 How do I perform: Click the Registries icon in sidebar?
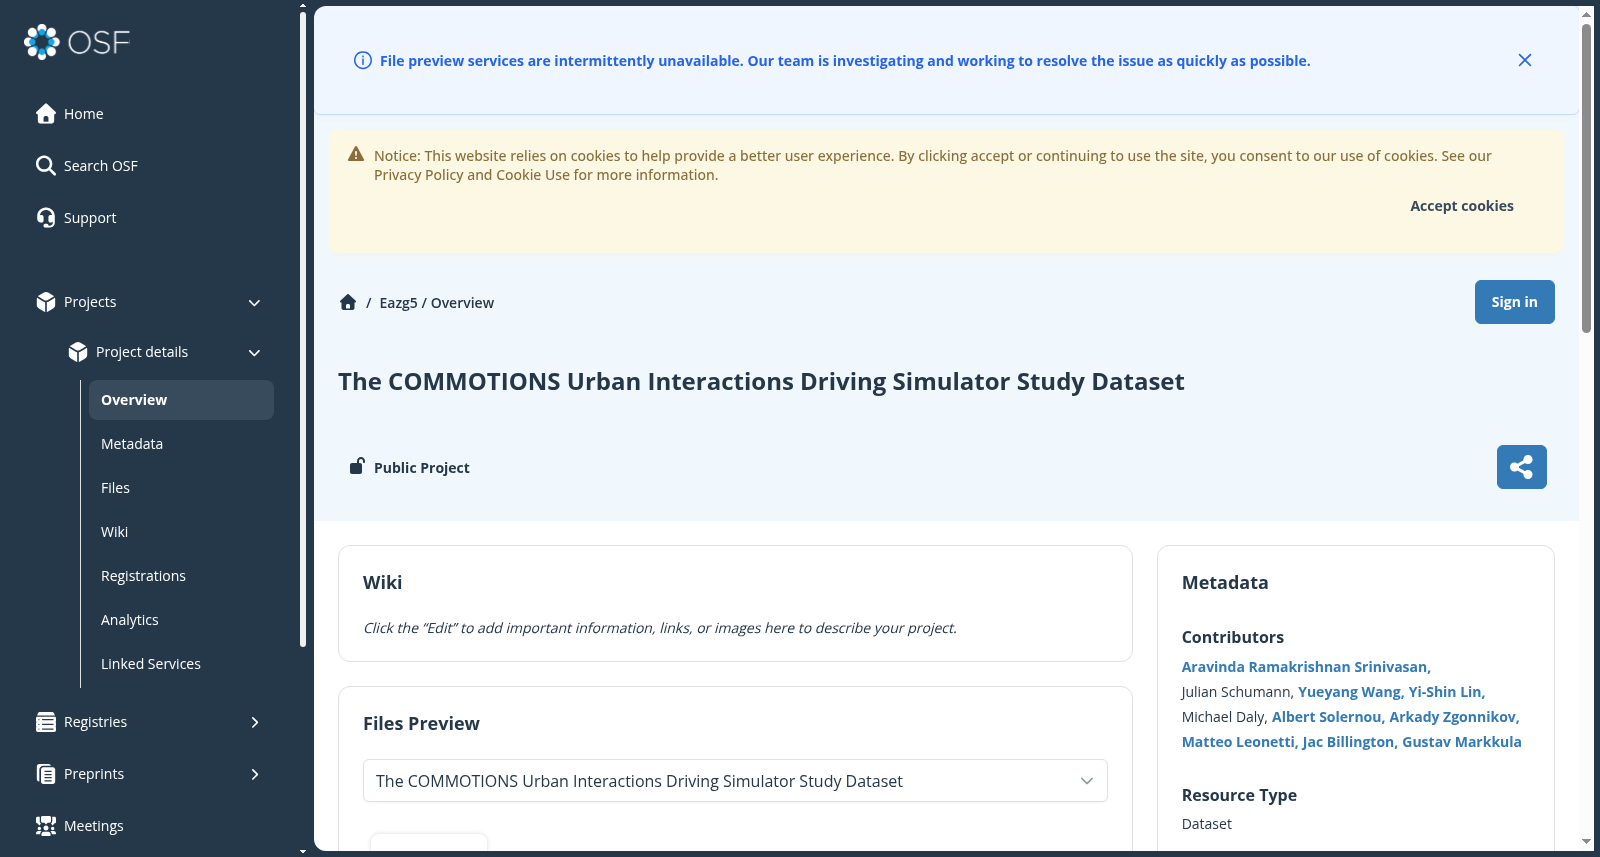(x=46, y=722)
